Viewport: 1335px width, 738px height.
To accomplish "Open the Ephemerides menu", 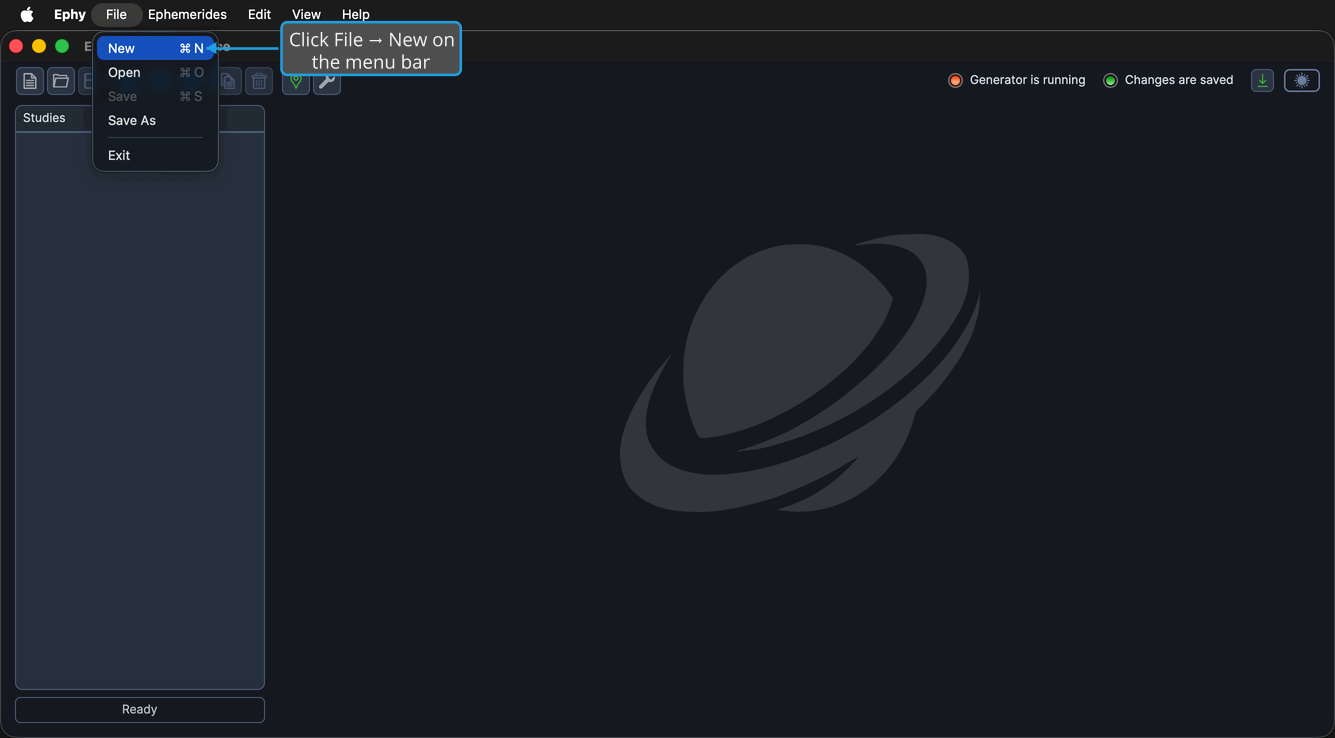I will [x=187, y=14].
